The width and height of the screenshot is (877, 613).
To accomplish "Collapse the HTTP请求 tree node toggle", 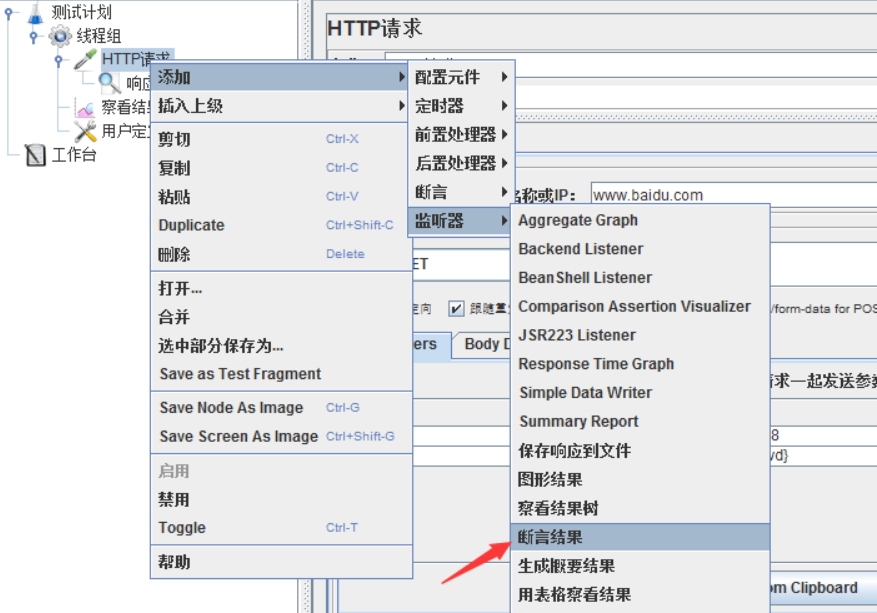I will (58, 59).
